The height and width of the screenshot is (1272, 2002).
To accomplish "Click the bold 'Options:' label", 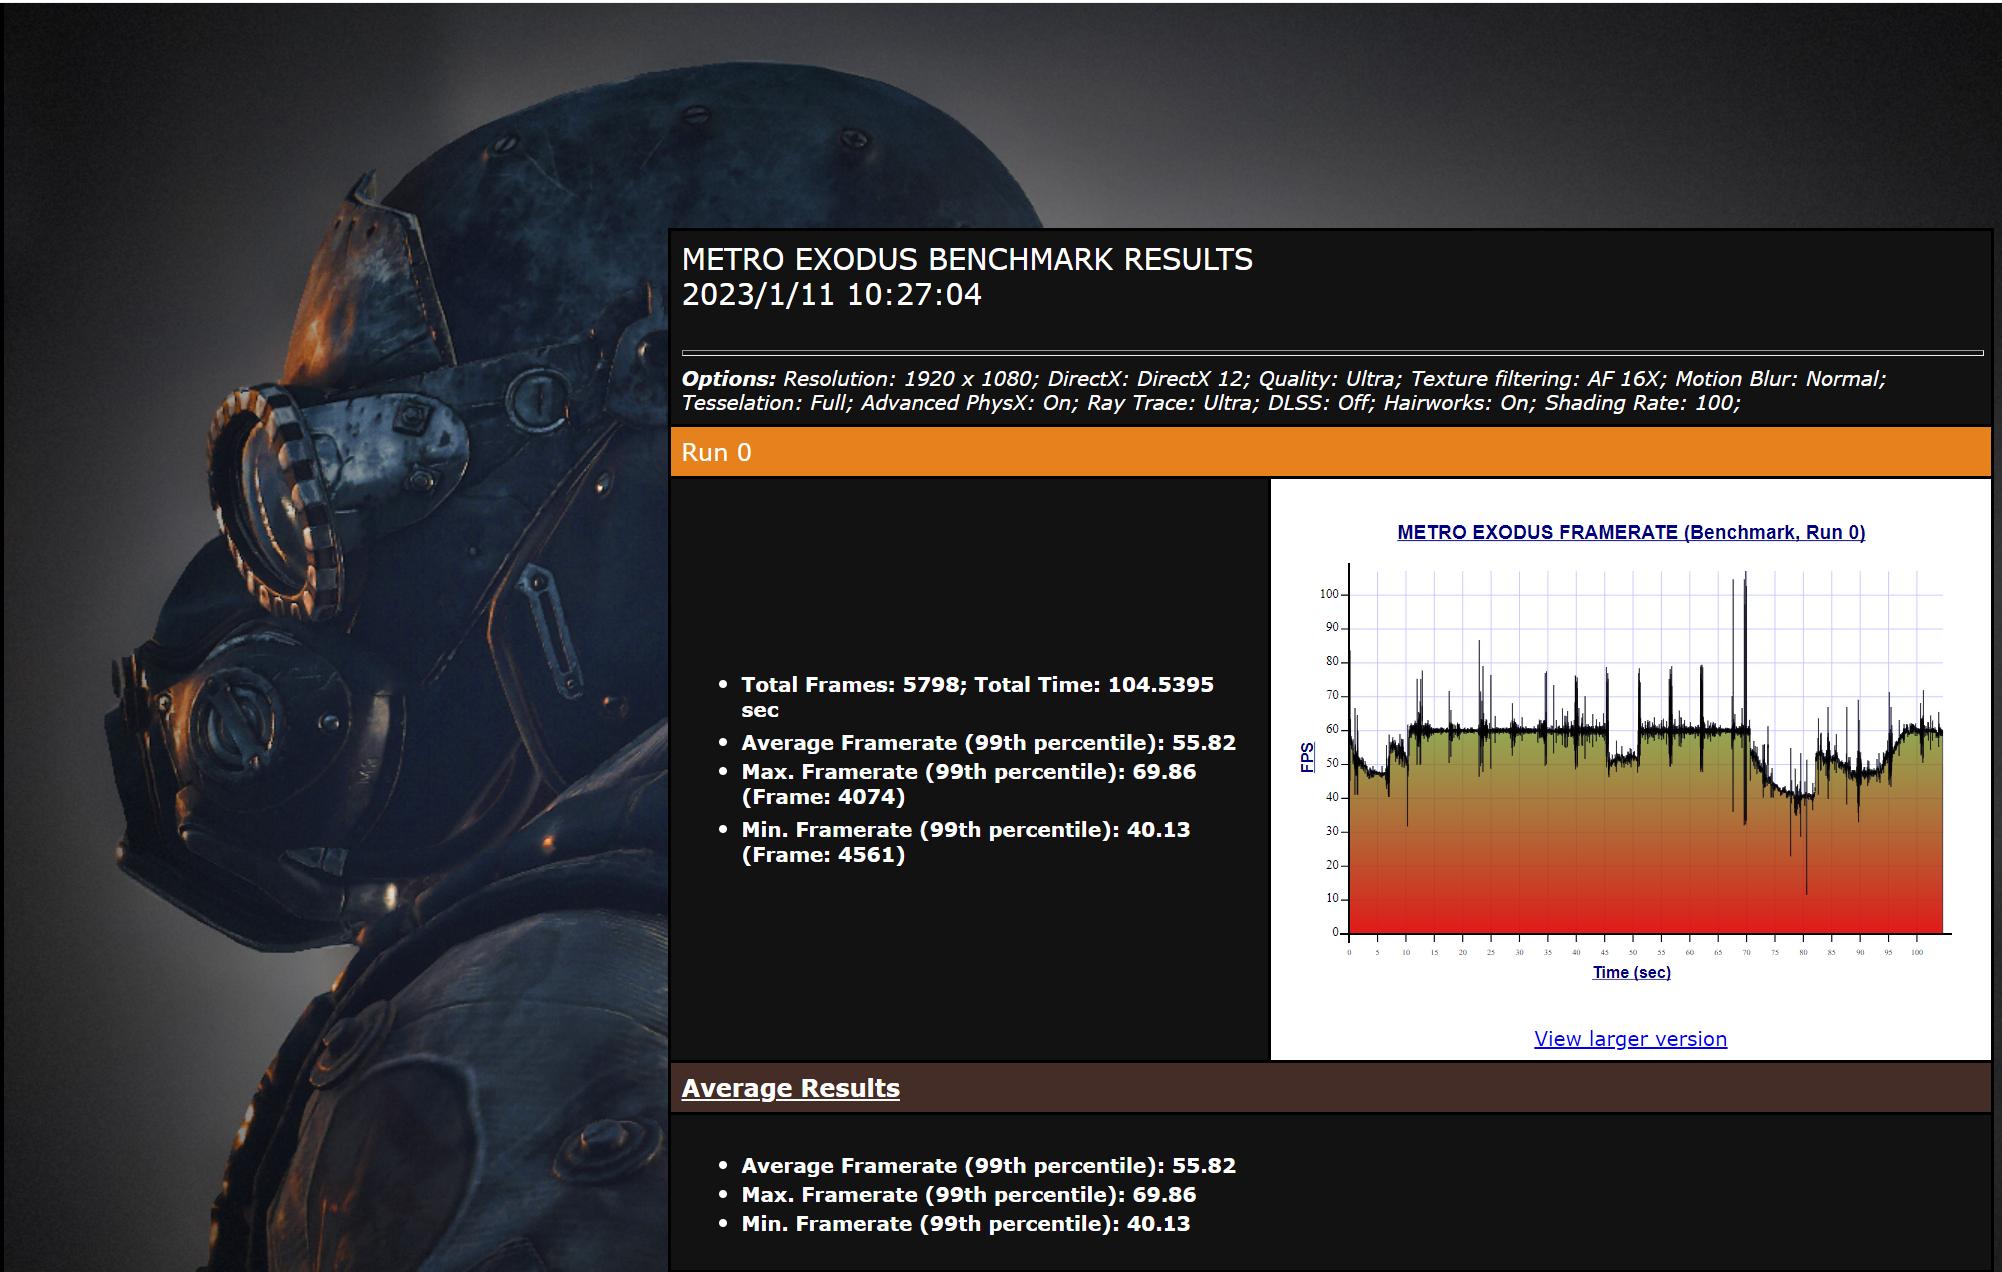I will point(728,379).
